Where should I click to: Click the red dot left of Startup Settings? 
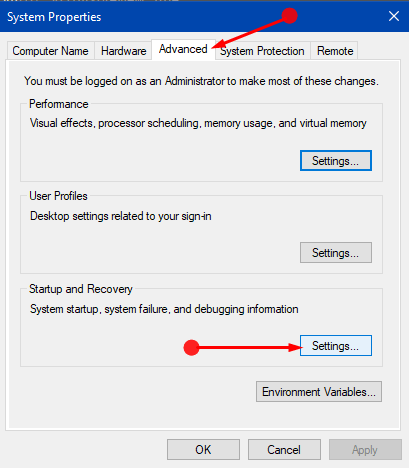pos(191,348)
